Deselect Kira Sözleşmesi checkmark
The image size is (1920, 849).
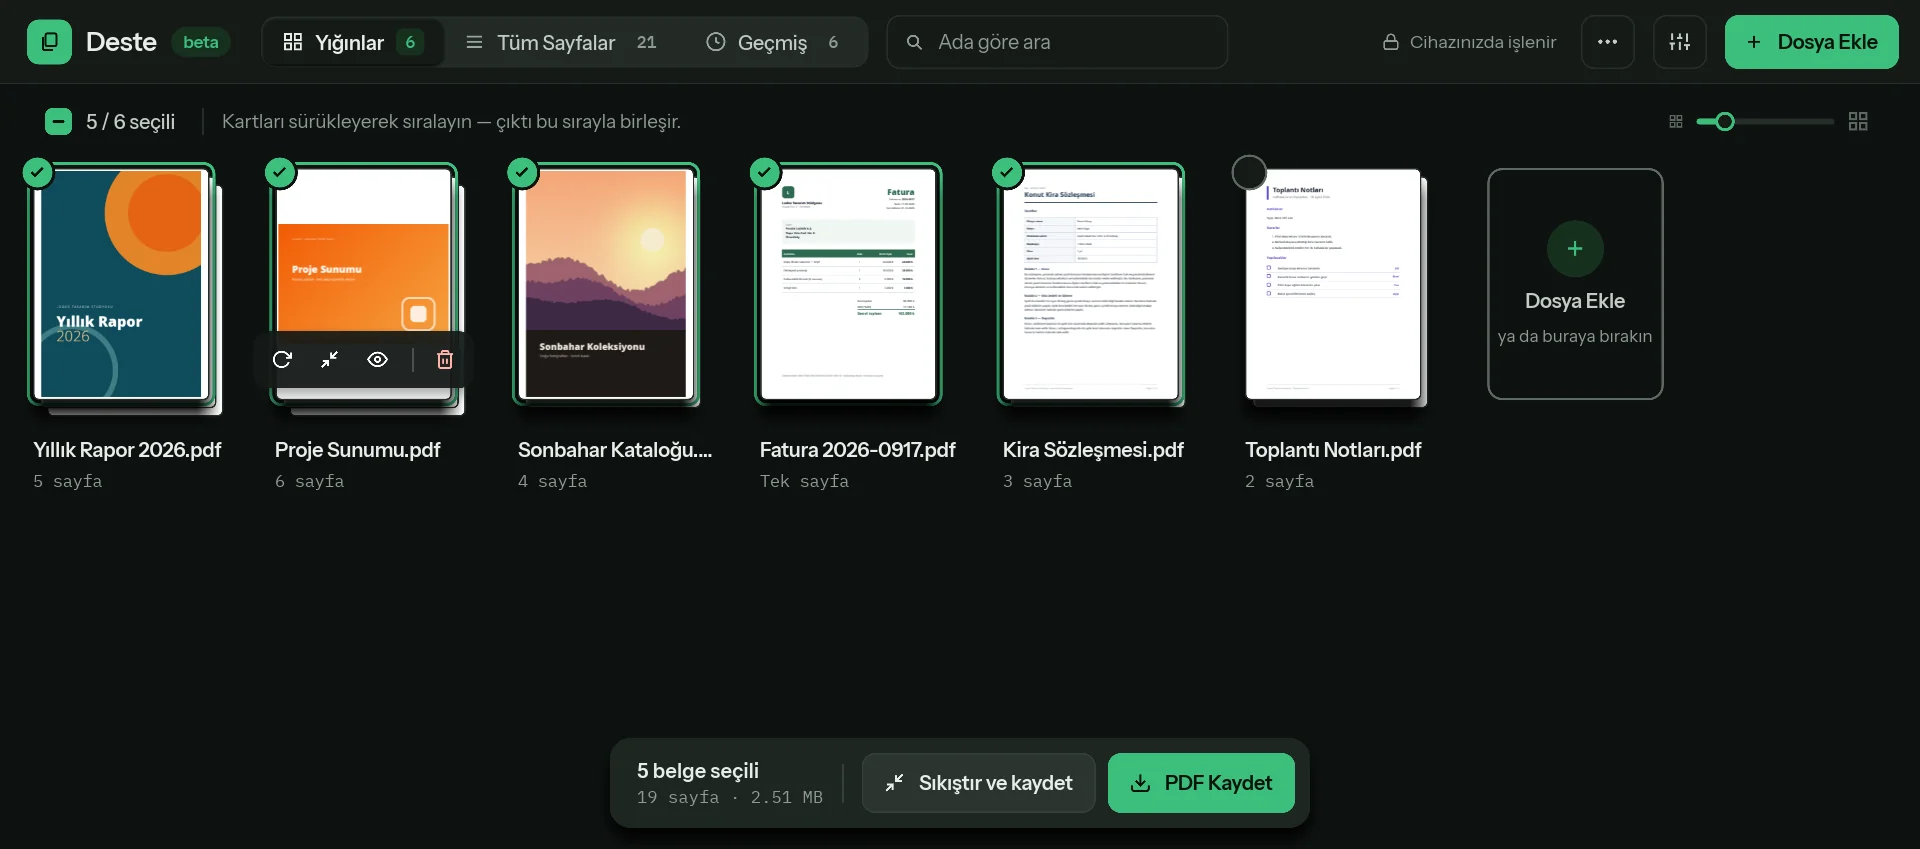1007,173
